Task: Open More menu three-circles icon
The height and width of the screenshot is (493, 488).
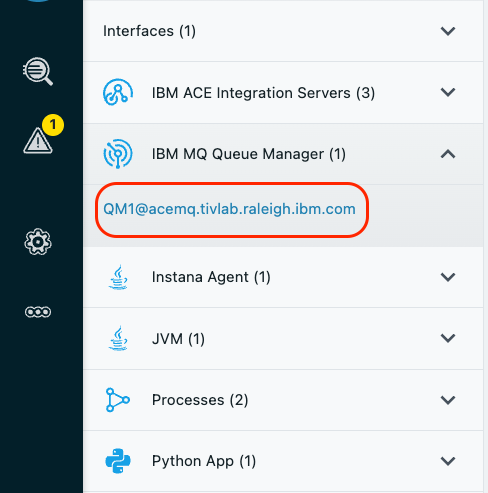Action: tap(38, 312)
